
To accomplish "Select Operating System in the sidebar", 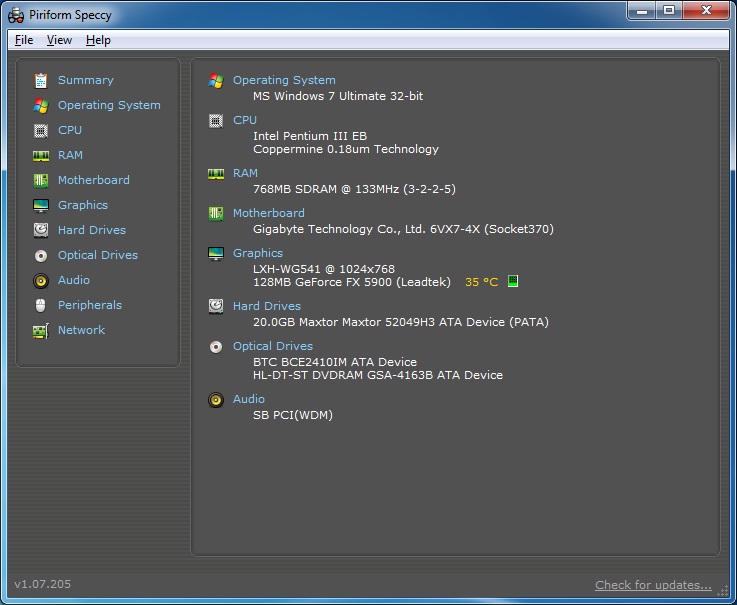I will (x=109, y=105).
